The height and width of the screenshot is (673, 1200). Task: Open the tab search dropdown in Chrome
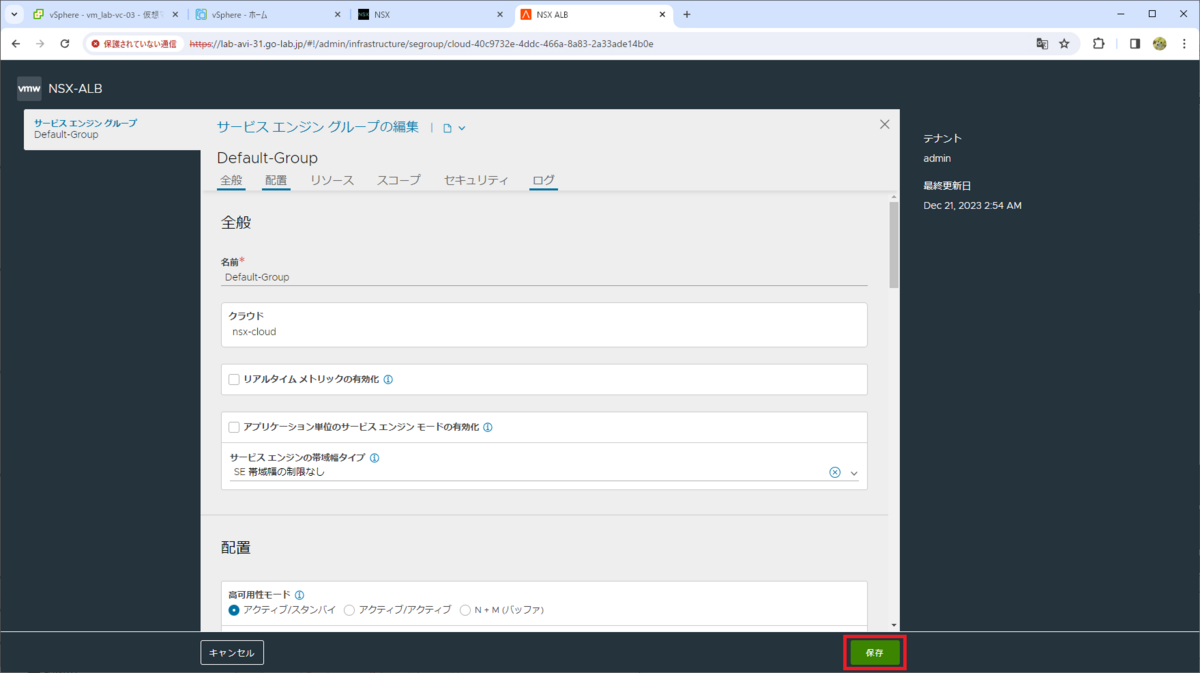(x=14, y=15)
